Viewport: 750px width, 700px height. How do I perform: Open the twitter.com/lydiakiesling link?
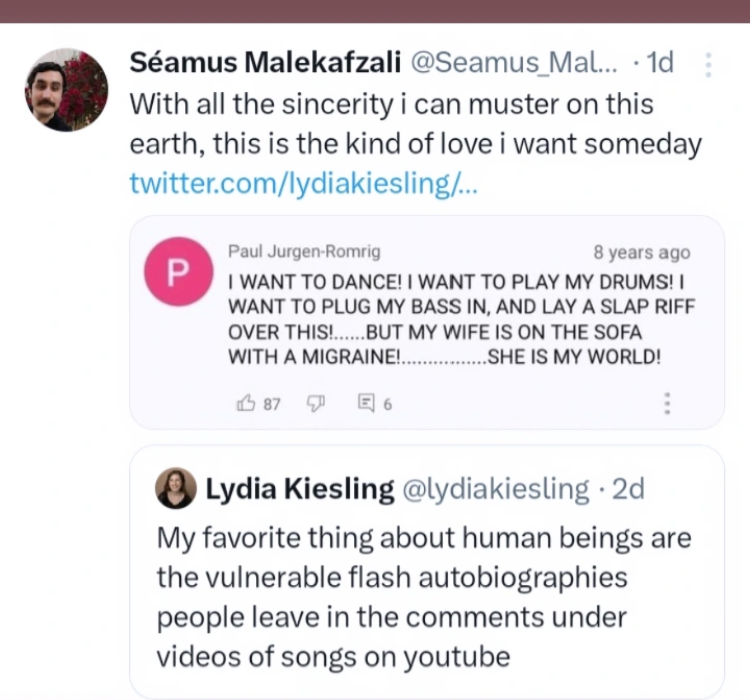pyautogui.click(x=303, y=183)
